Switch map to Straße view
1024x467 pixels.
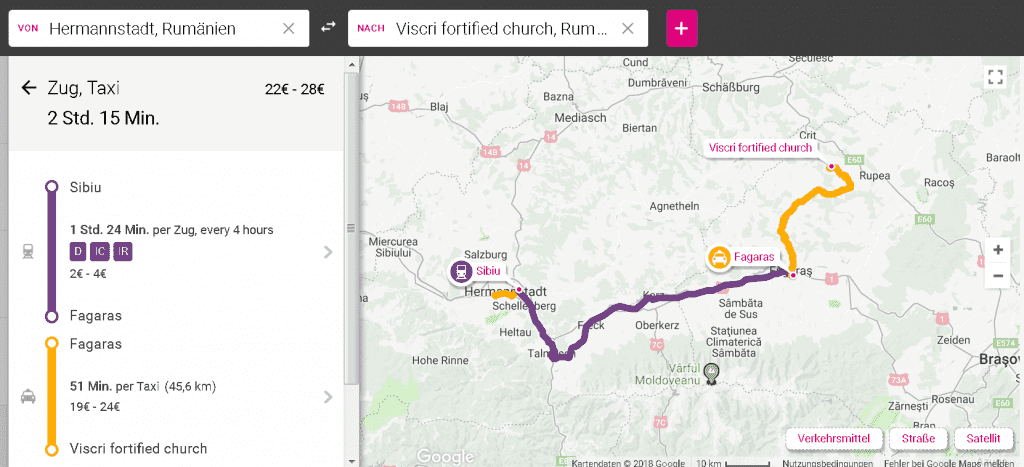point(918,438)
